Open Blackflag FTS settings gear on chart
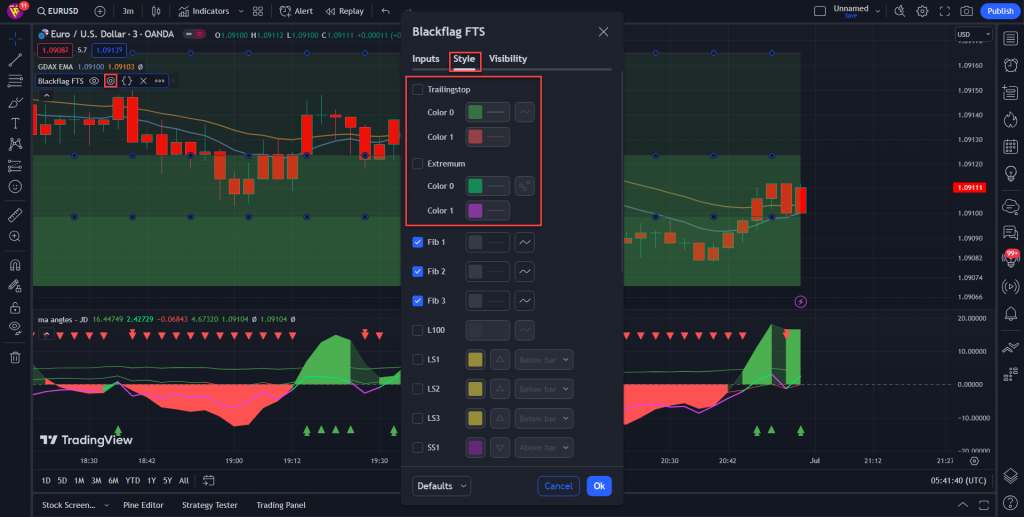Image resolution: width=1024 pixels, height=517 pixels. click(110, 81)
